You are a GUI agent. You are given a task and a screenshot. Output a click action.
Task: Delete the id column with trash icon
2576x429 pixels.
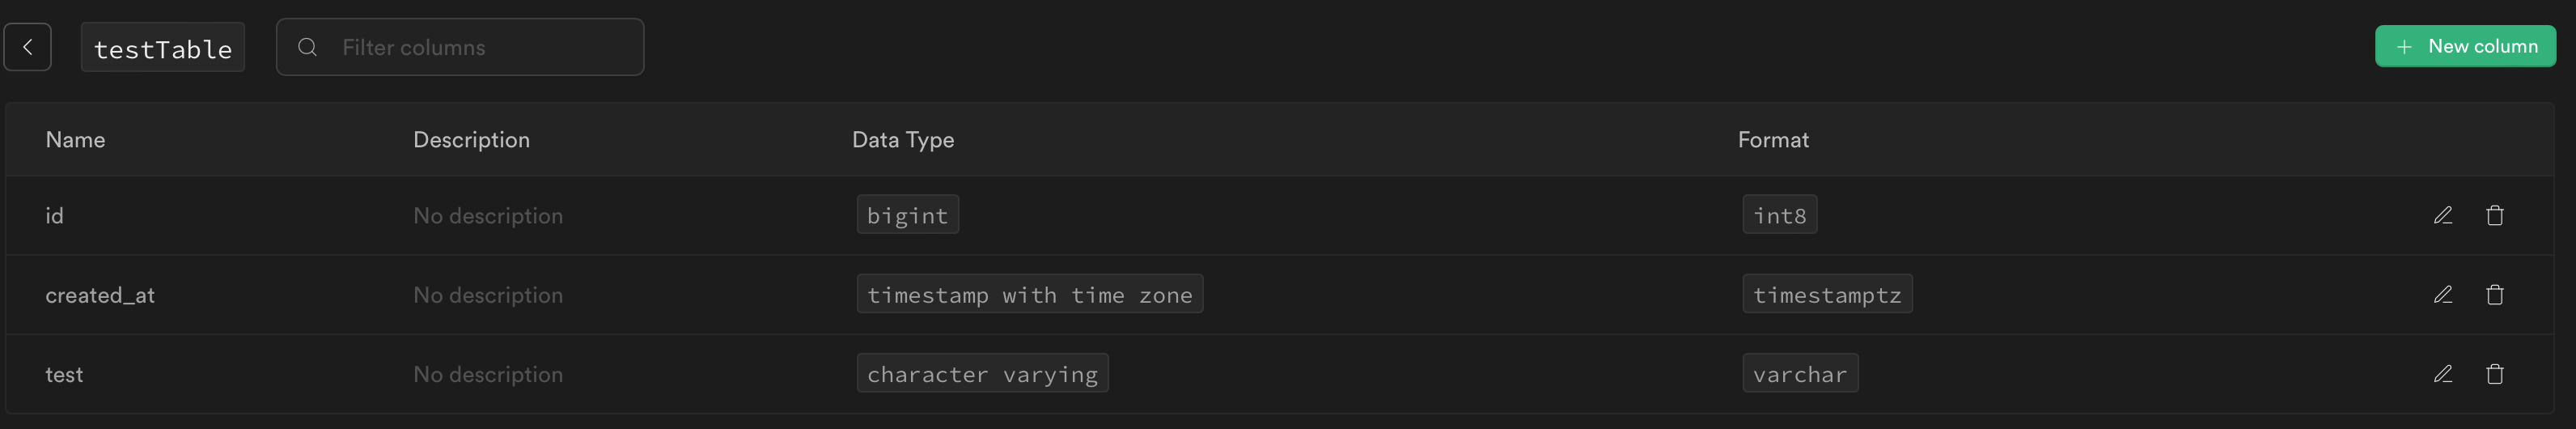pos(2494,215)
